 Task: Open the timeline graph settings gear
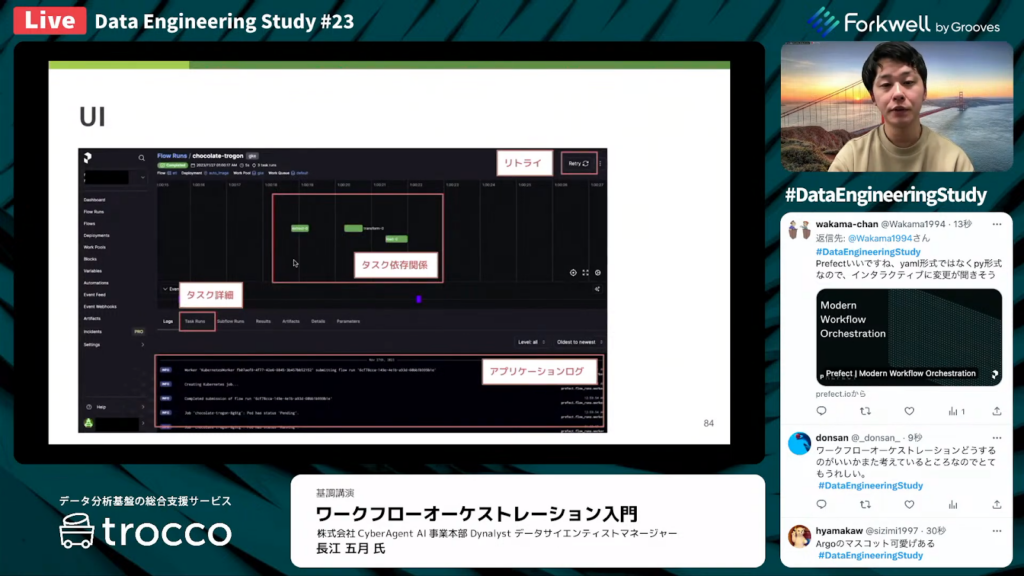click(598, 272)
